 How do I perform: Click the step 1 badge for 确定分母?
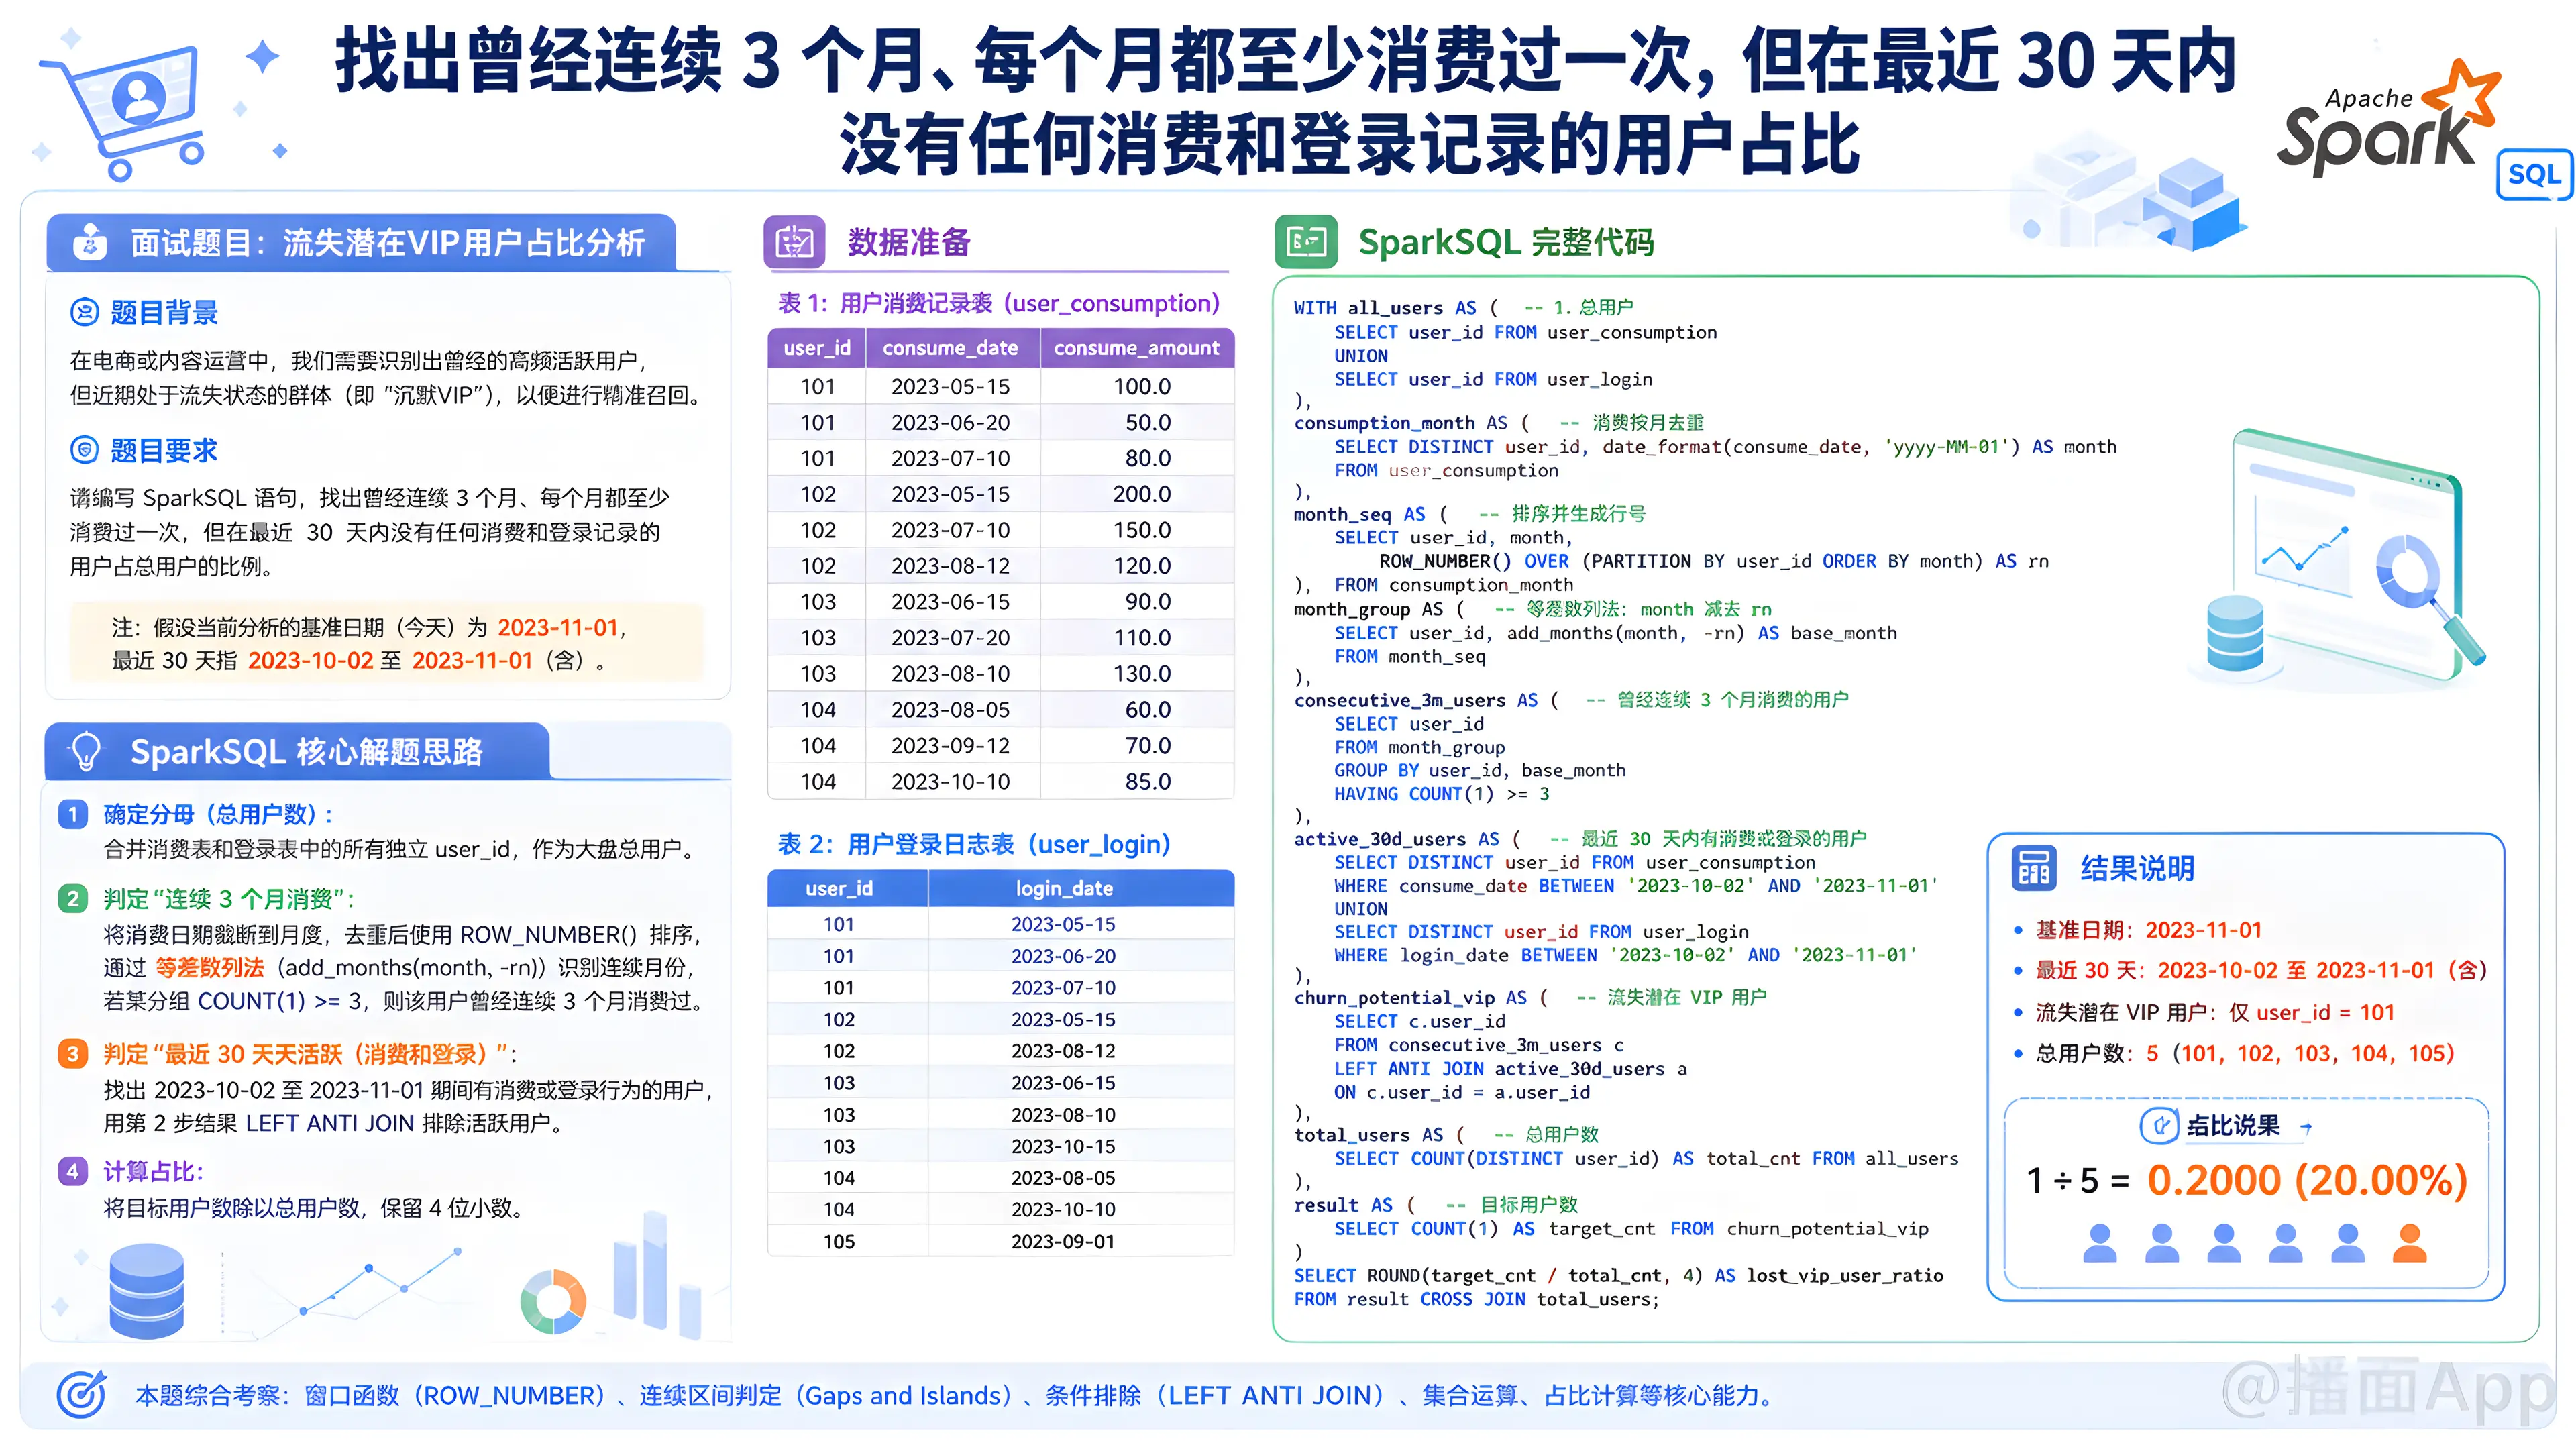72,814
